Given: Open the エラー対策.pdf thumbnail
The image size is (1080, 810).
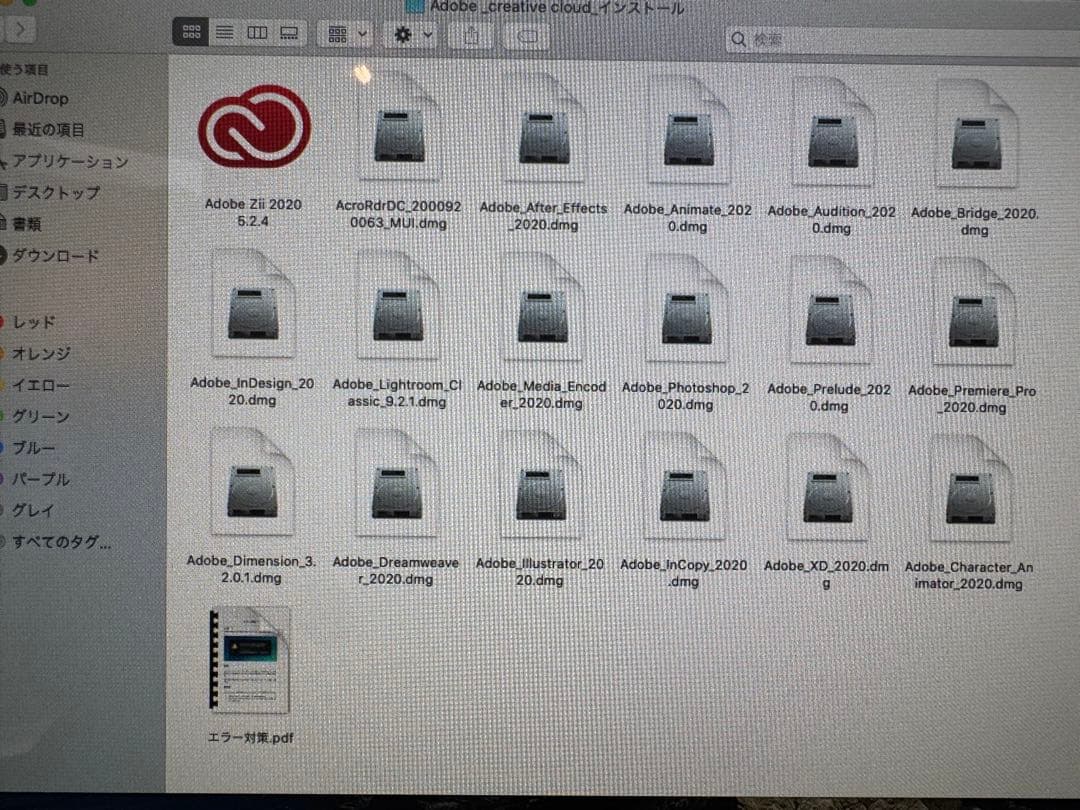Looking at the screenshot, I should point(249,660).
